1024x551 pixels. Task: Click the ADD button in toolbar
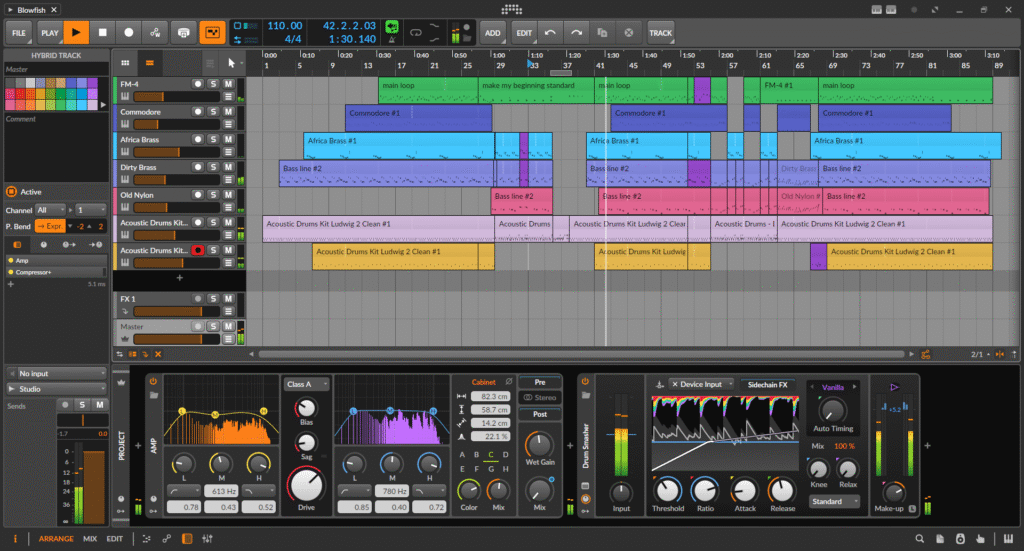[493, 33]
